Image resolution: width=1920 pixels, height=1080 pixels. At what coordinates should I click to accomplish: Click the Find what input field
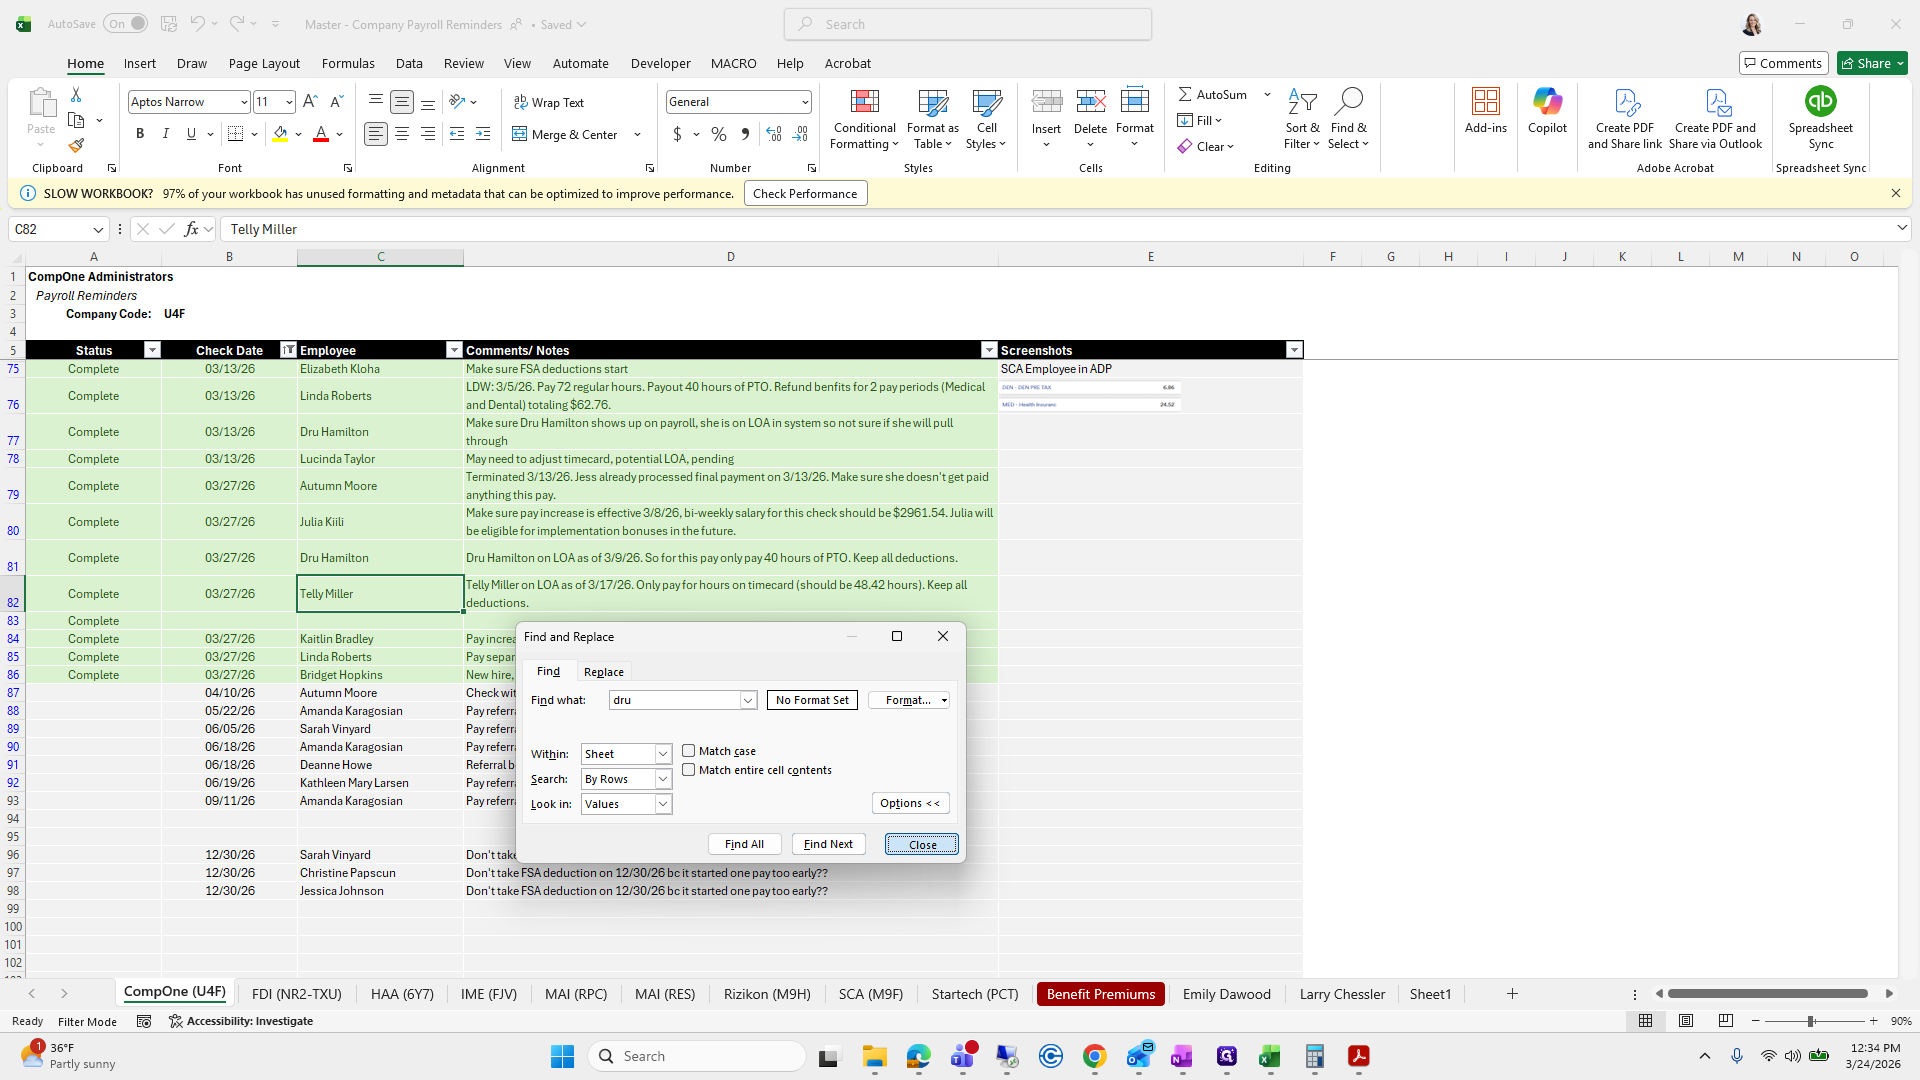[675, 700]
